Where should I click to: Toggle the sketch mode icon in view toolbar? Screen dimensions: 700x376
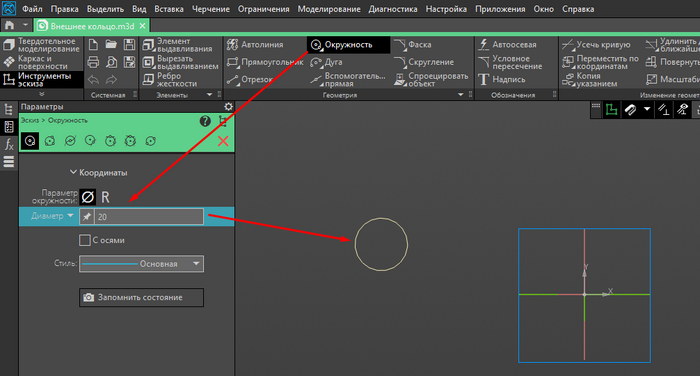pyautogui.click(x=611, y=109)
